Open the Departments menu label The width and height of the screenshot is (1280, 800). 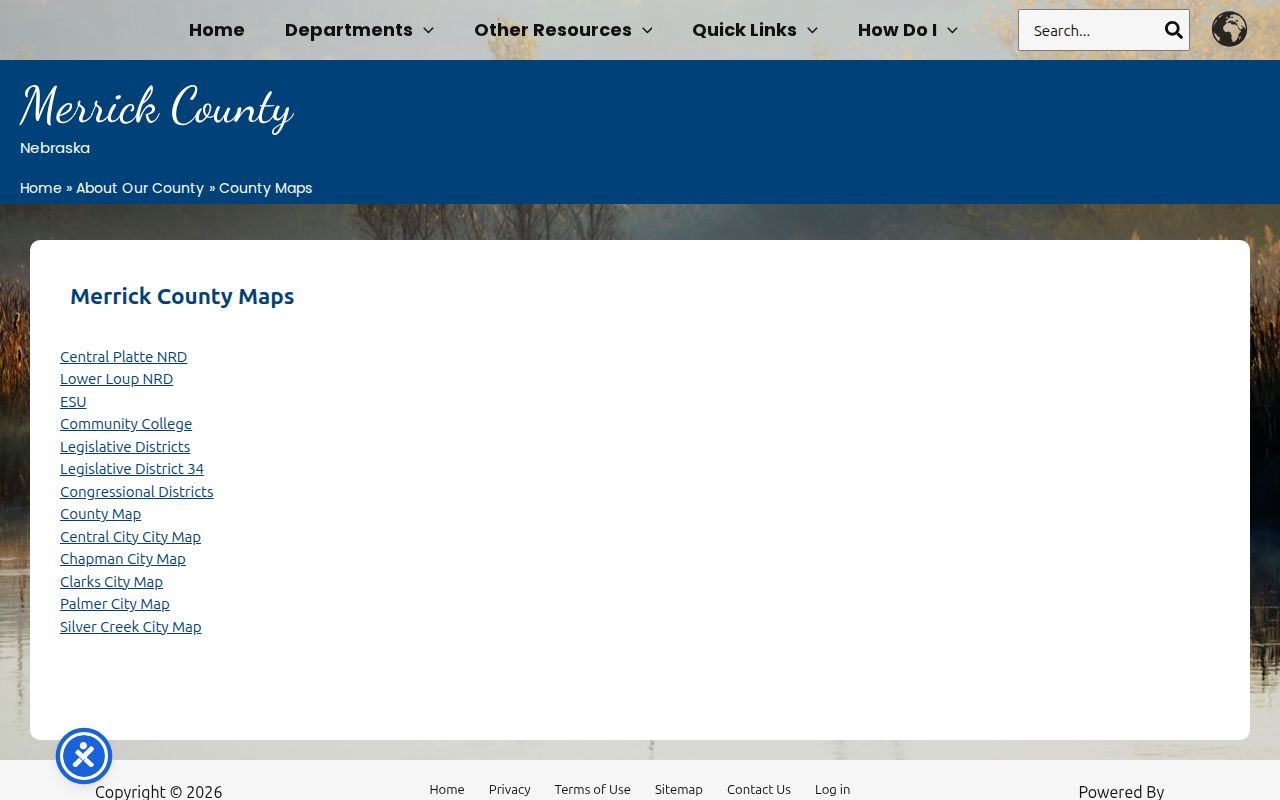pos(348,30)
